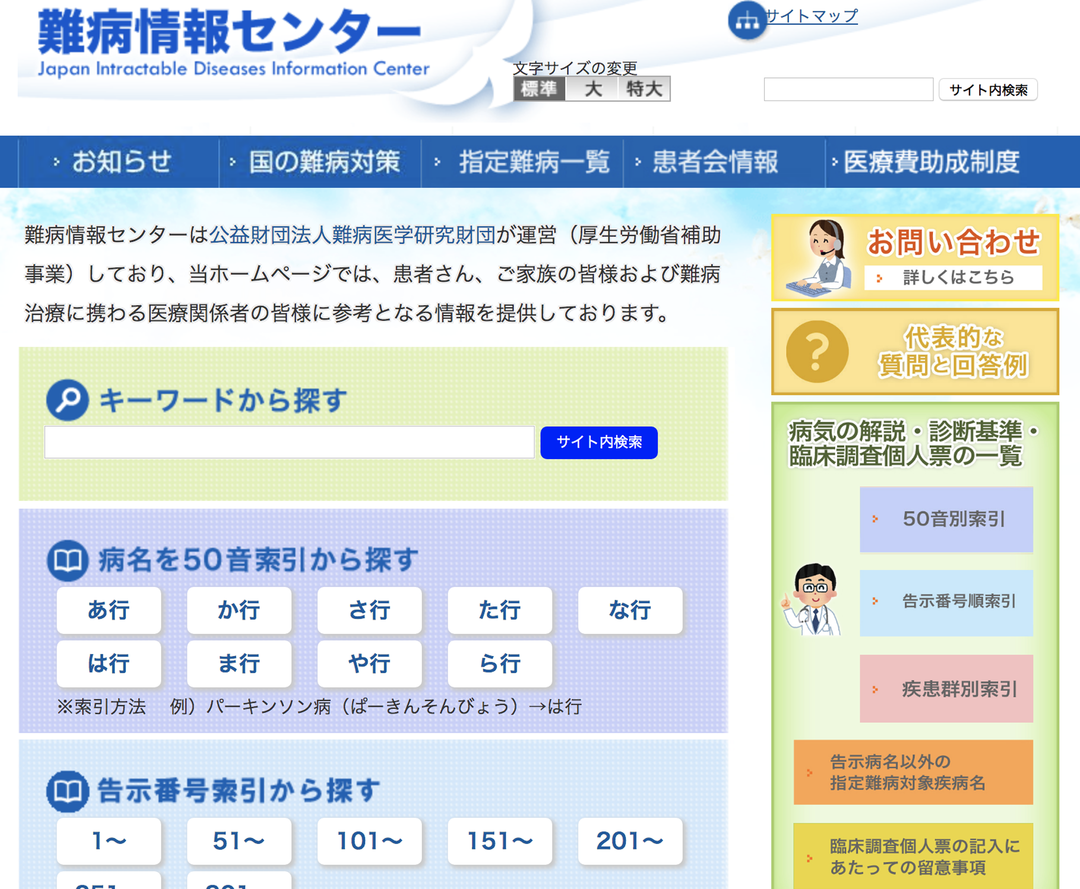The image size is (1080, 889).
Task: Click the question mark icon in 代表的な質問と回答例
Action: pos(816,352)
